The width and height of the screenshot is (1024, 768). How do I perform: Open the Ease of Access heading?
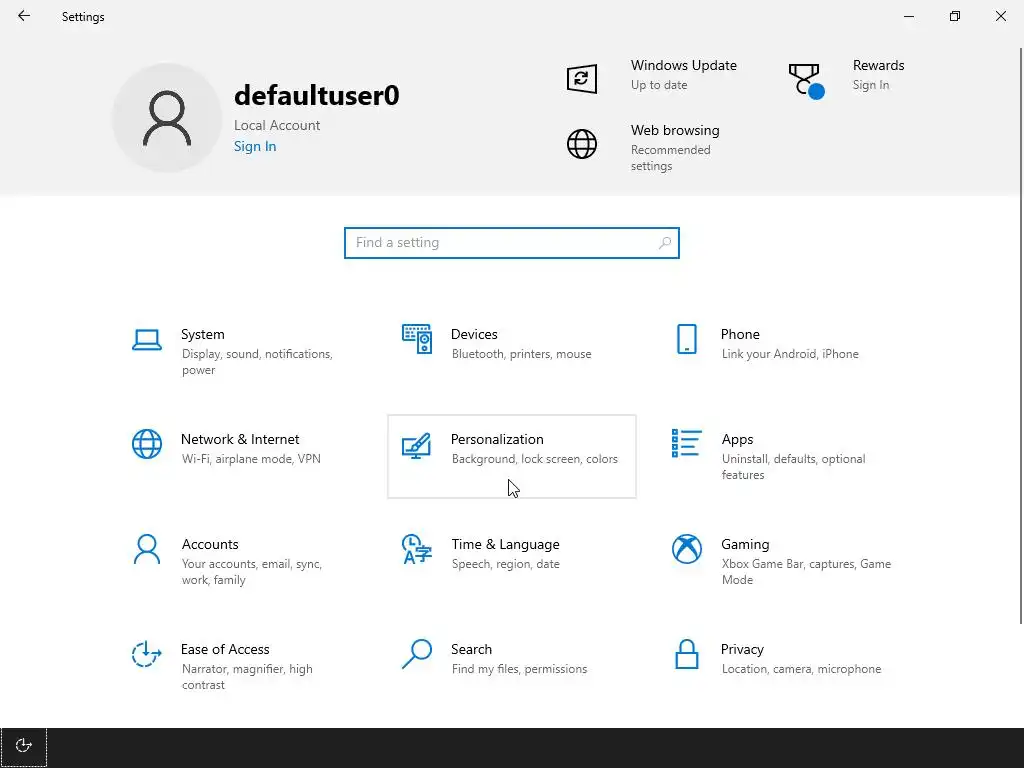pos(225,649)
